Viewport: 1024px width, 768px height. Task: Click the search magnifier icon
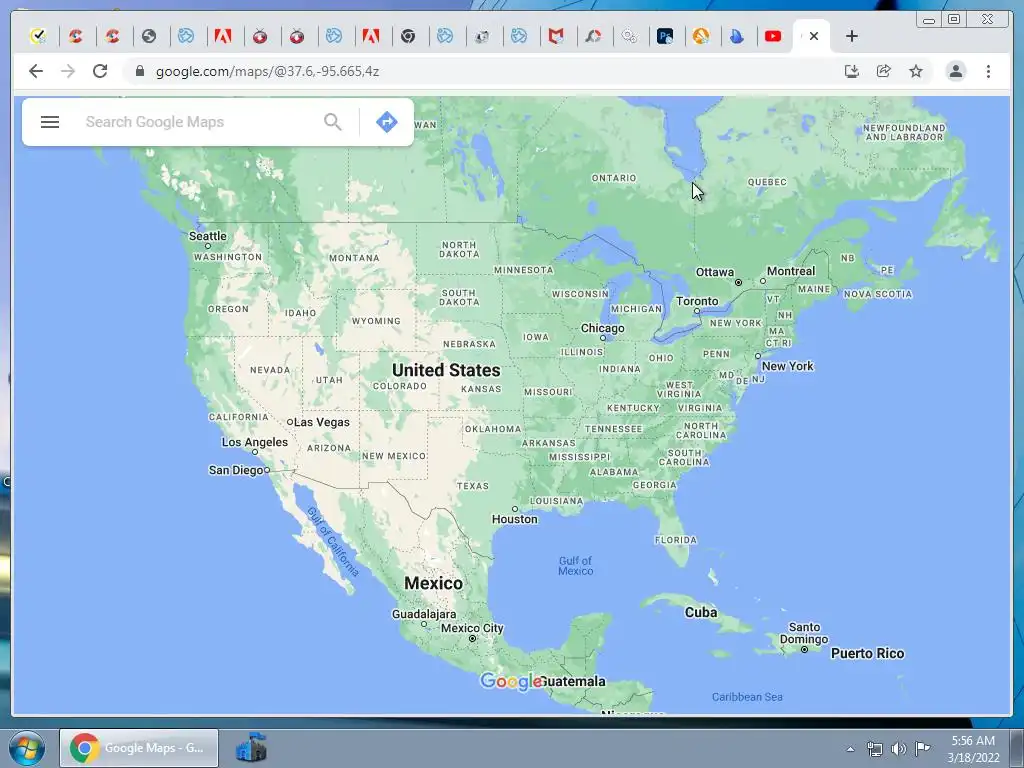pos(332,122)
